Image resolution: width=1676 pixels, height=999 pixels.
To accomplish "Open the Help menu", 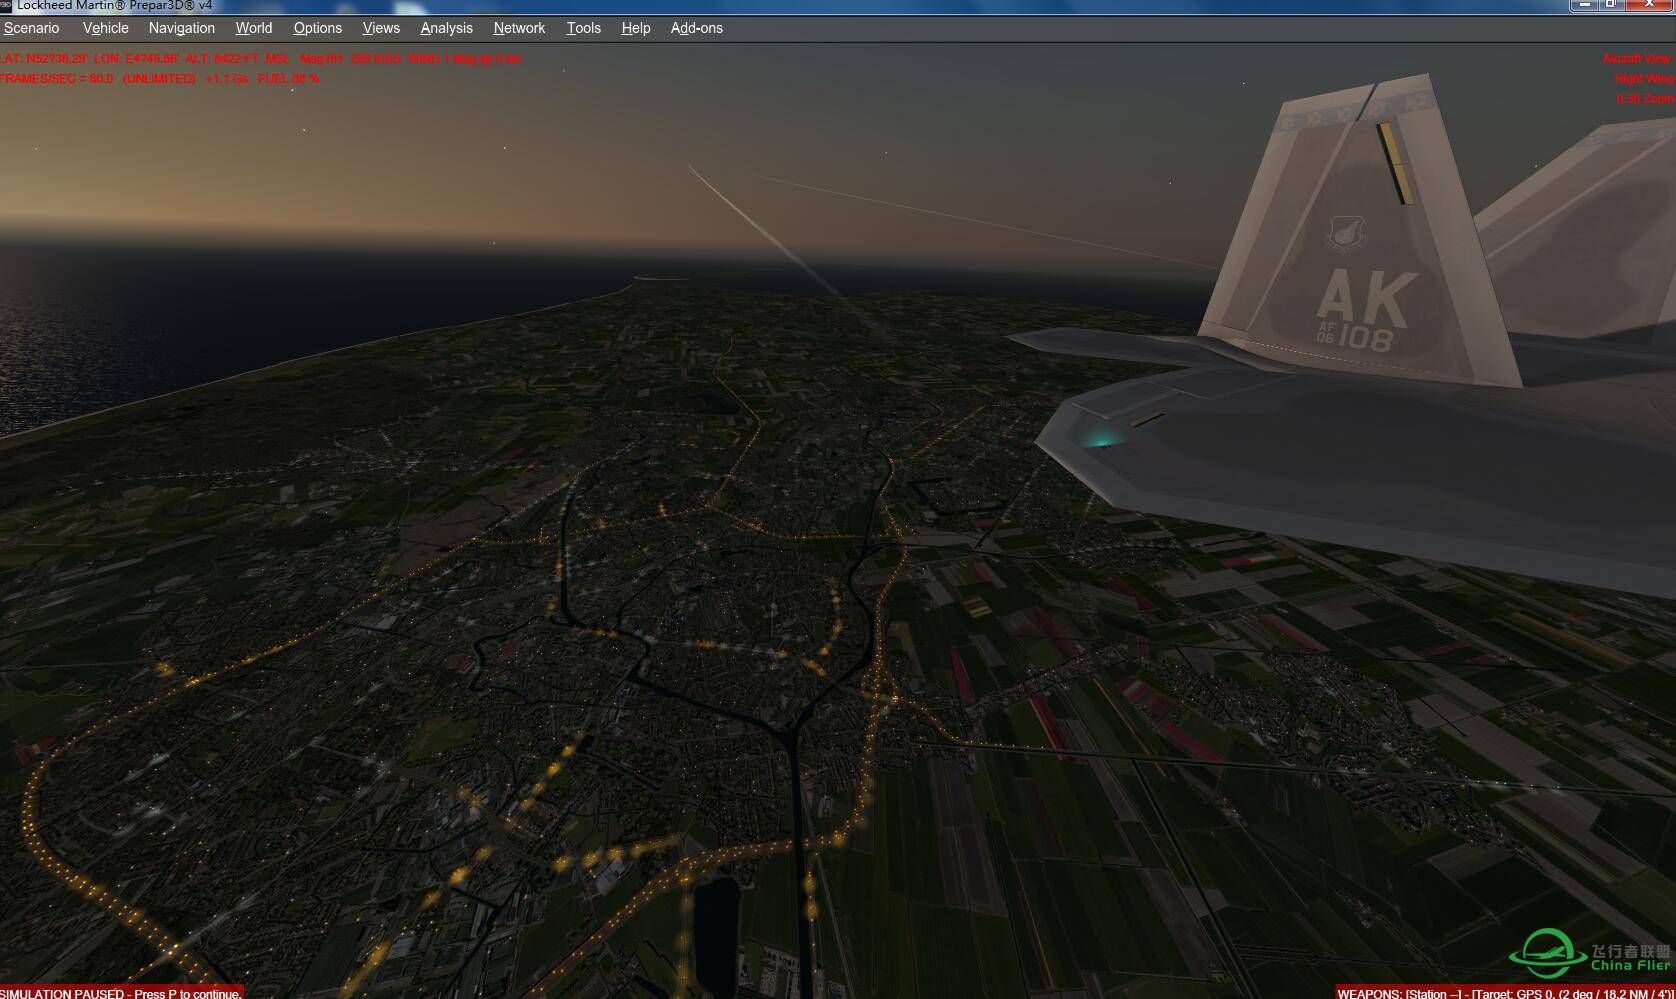I will click(x=635, y=28).
